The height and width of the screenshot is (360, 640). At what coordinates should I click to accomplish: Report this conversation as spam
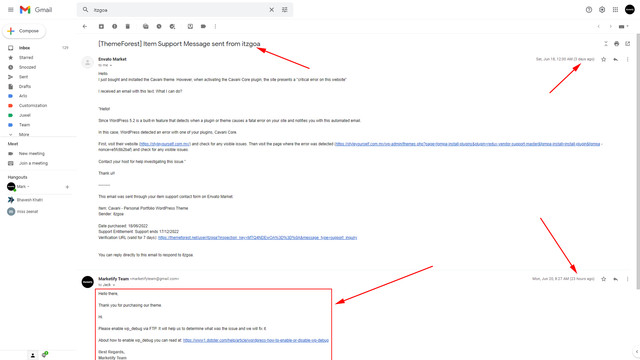(x=115, y=27)
